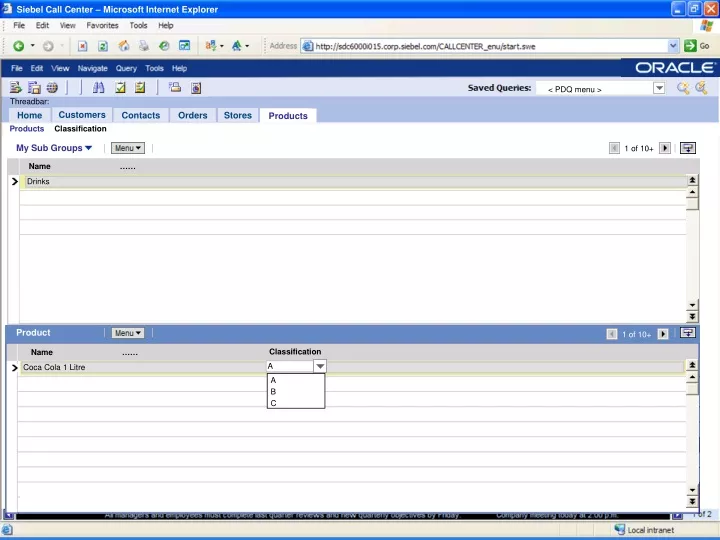Click the toggle layout icon in Sub Groups applet
The width and height of the screenshot is (720, 540).
click(687, 148)
